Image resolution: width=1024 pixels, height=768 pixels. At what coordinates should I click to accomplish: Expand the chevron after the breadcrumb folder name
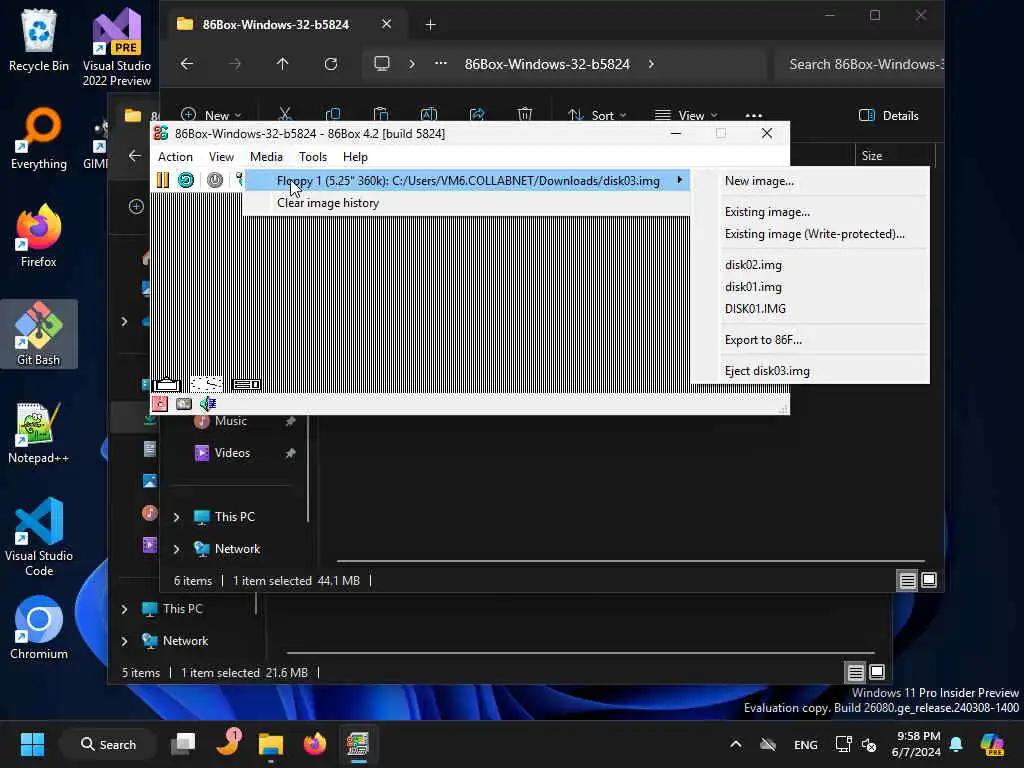[651, 64]
